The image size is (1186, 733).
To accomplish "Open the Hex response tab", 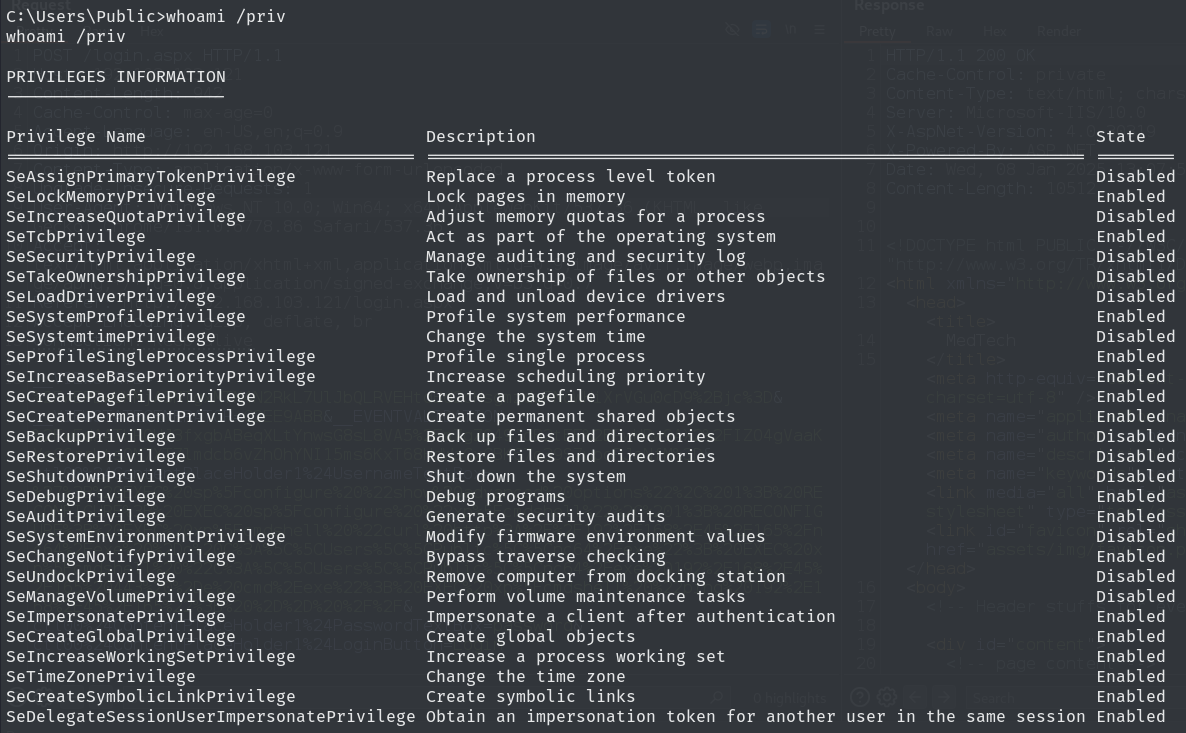I will pos(995,32).
